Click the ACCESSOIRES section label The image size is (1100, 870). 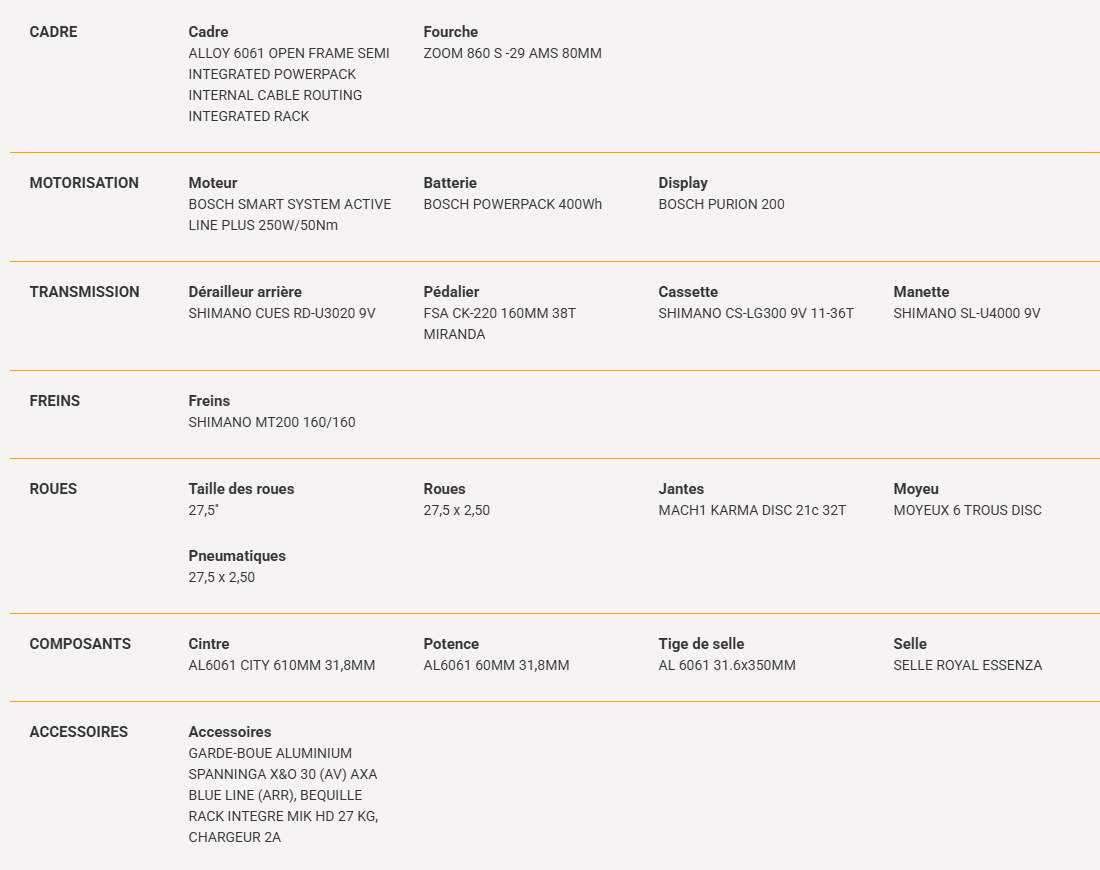[79, 732]
